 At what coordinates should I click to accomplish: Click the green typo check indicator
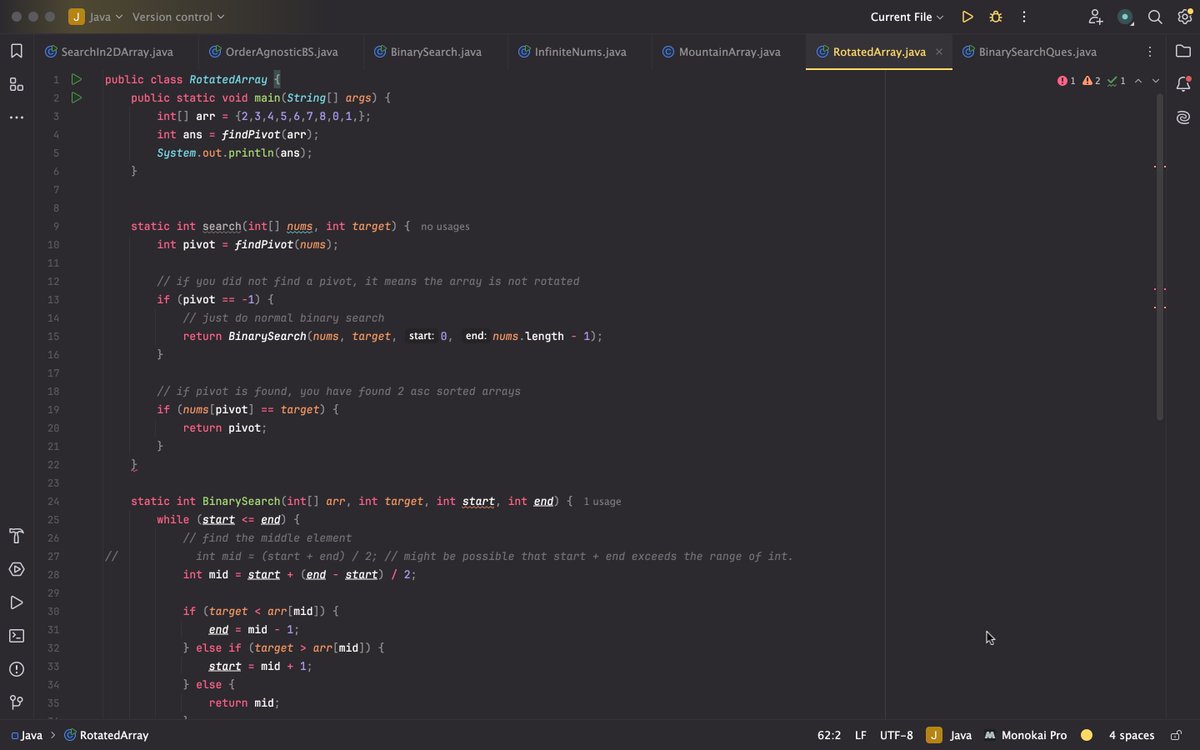click(1116, 81)
